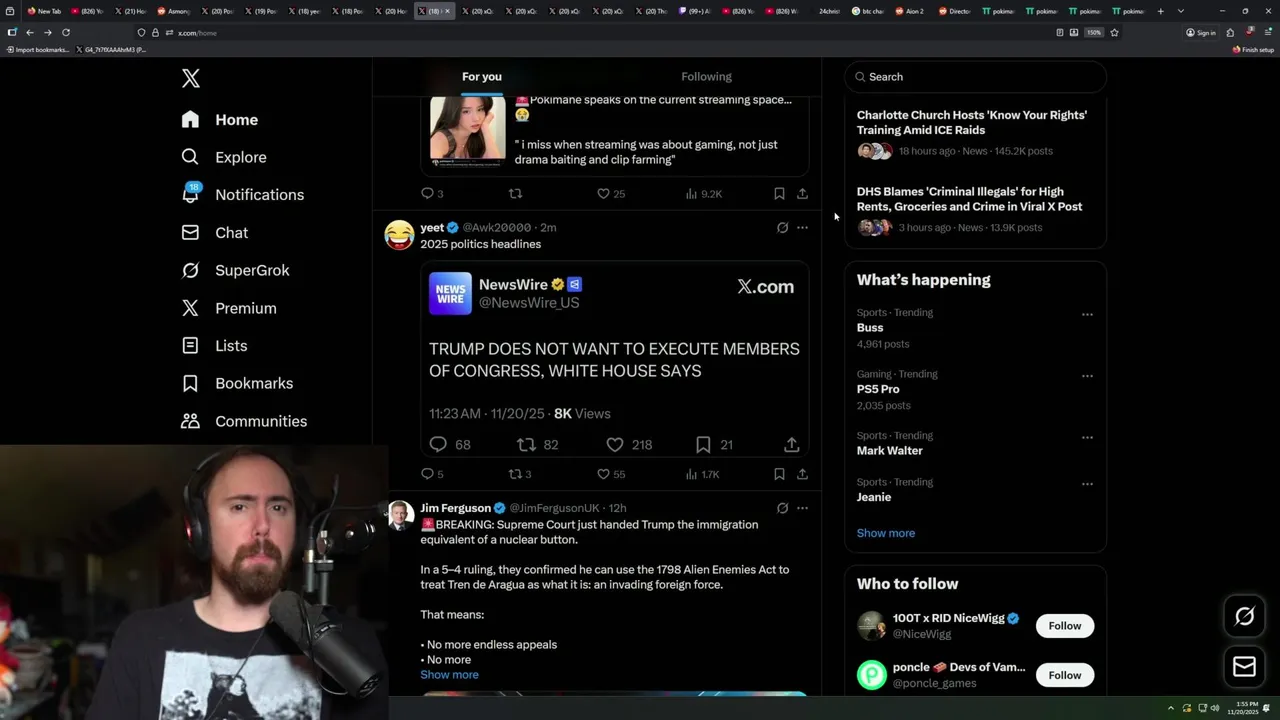Open Notifications with the 18 badge
The height and width of the screenshot is (720, 1280).
tap(242, 195)
